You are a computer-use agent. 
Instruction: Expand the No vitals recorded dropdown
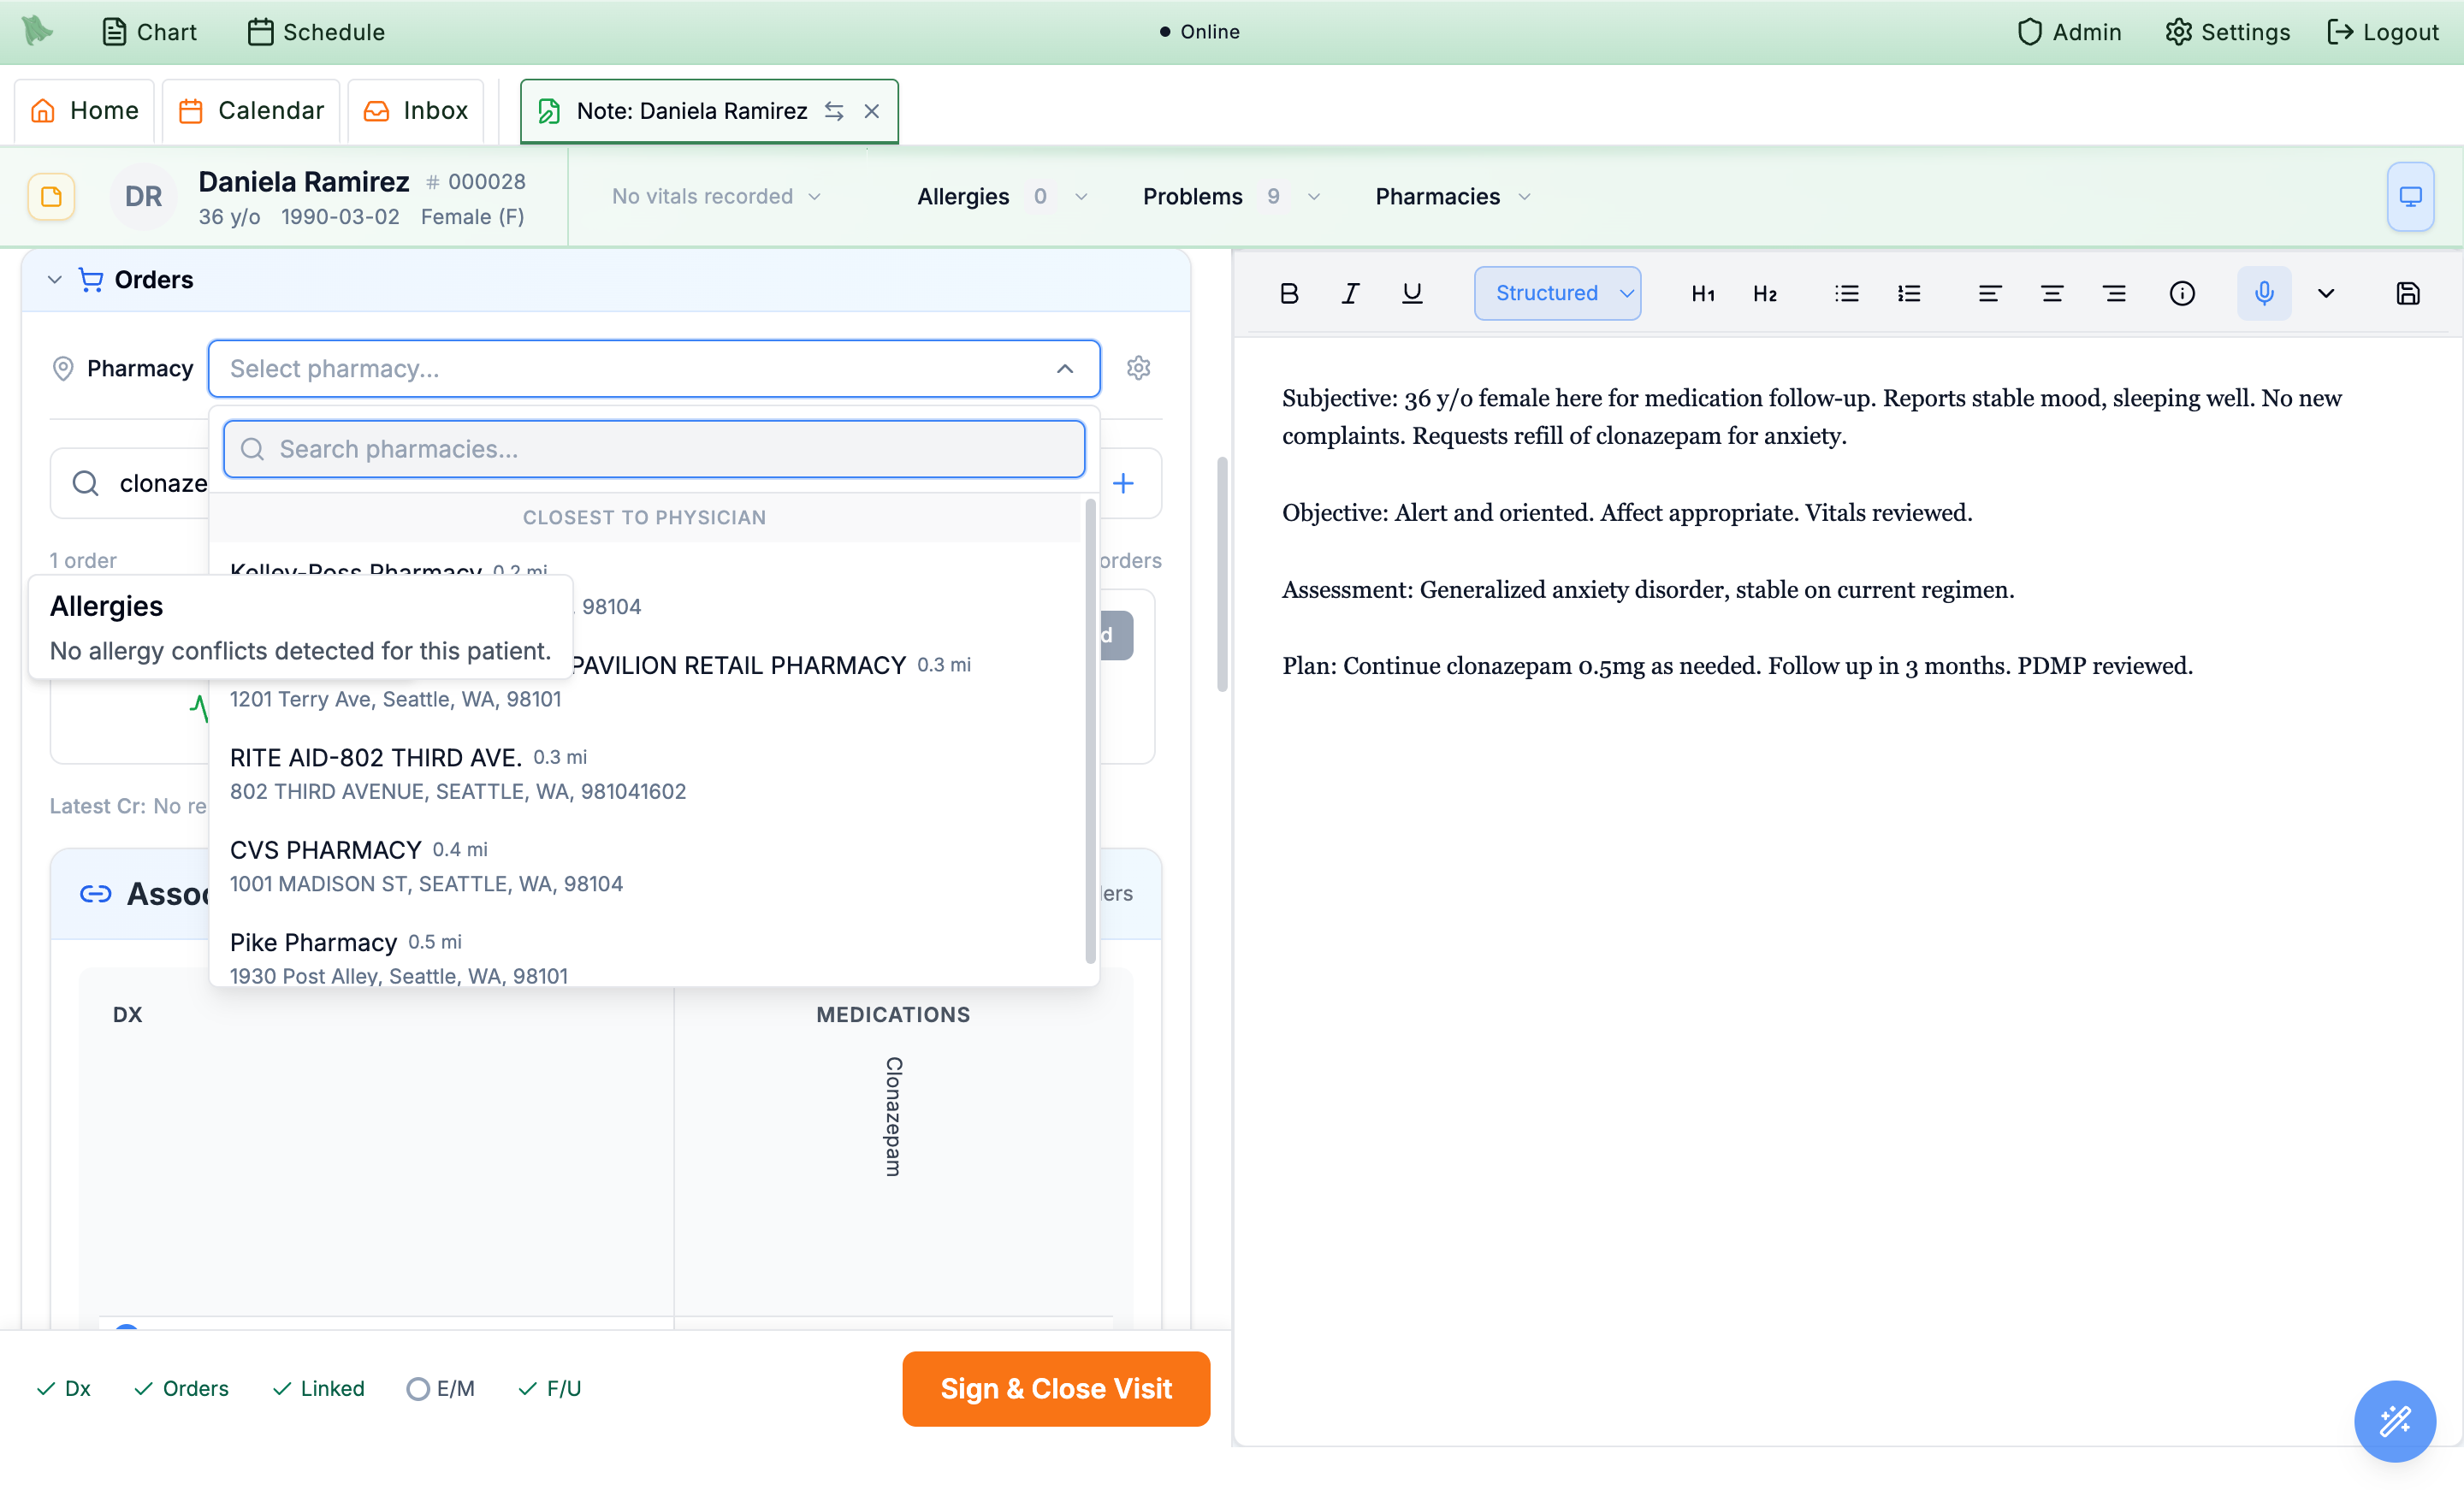pyautogui.click(x=716, y=196)
